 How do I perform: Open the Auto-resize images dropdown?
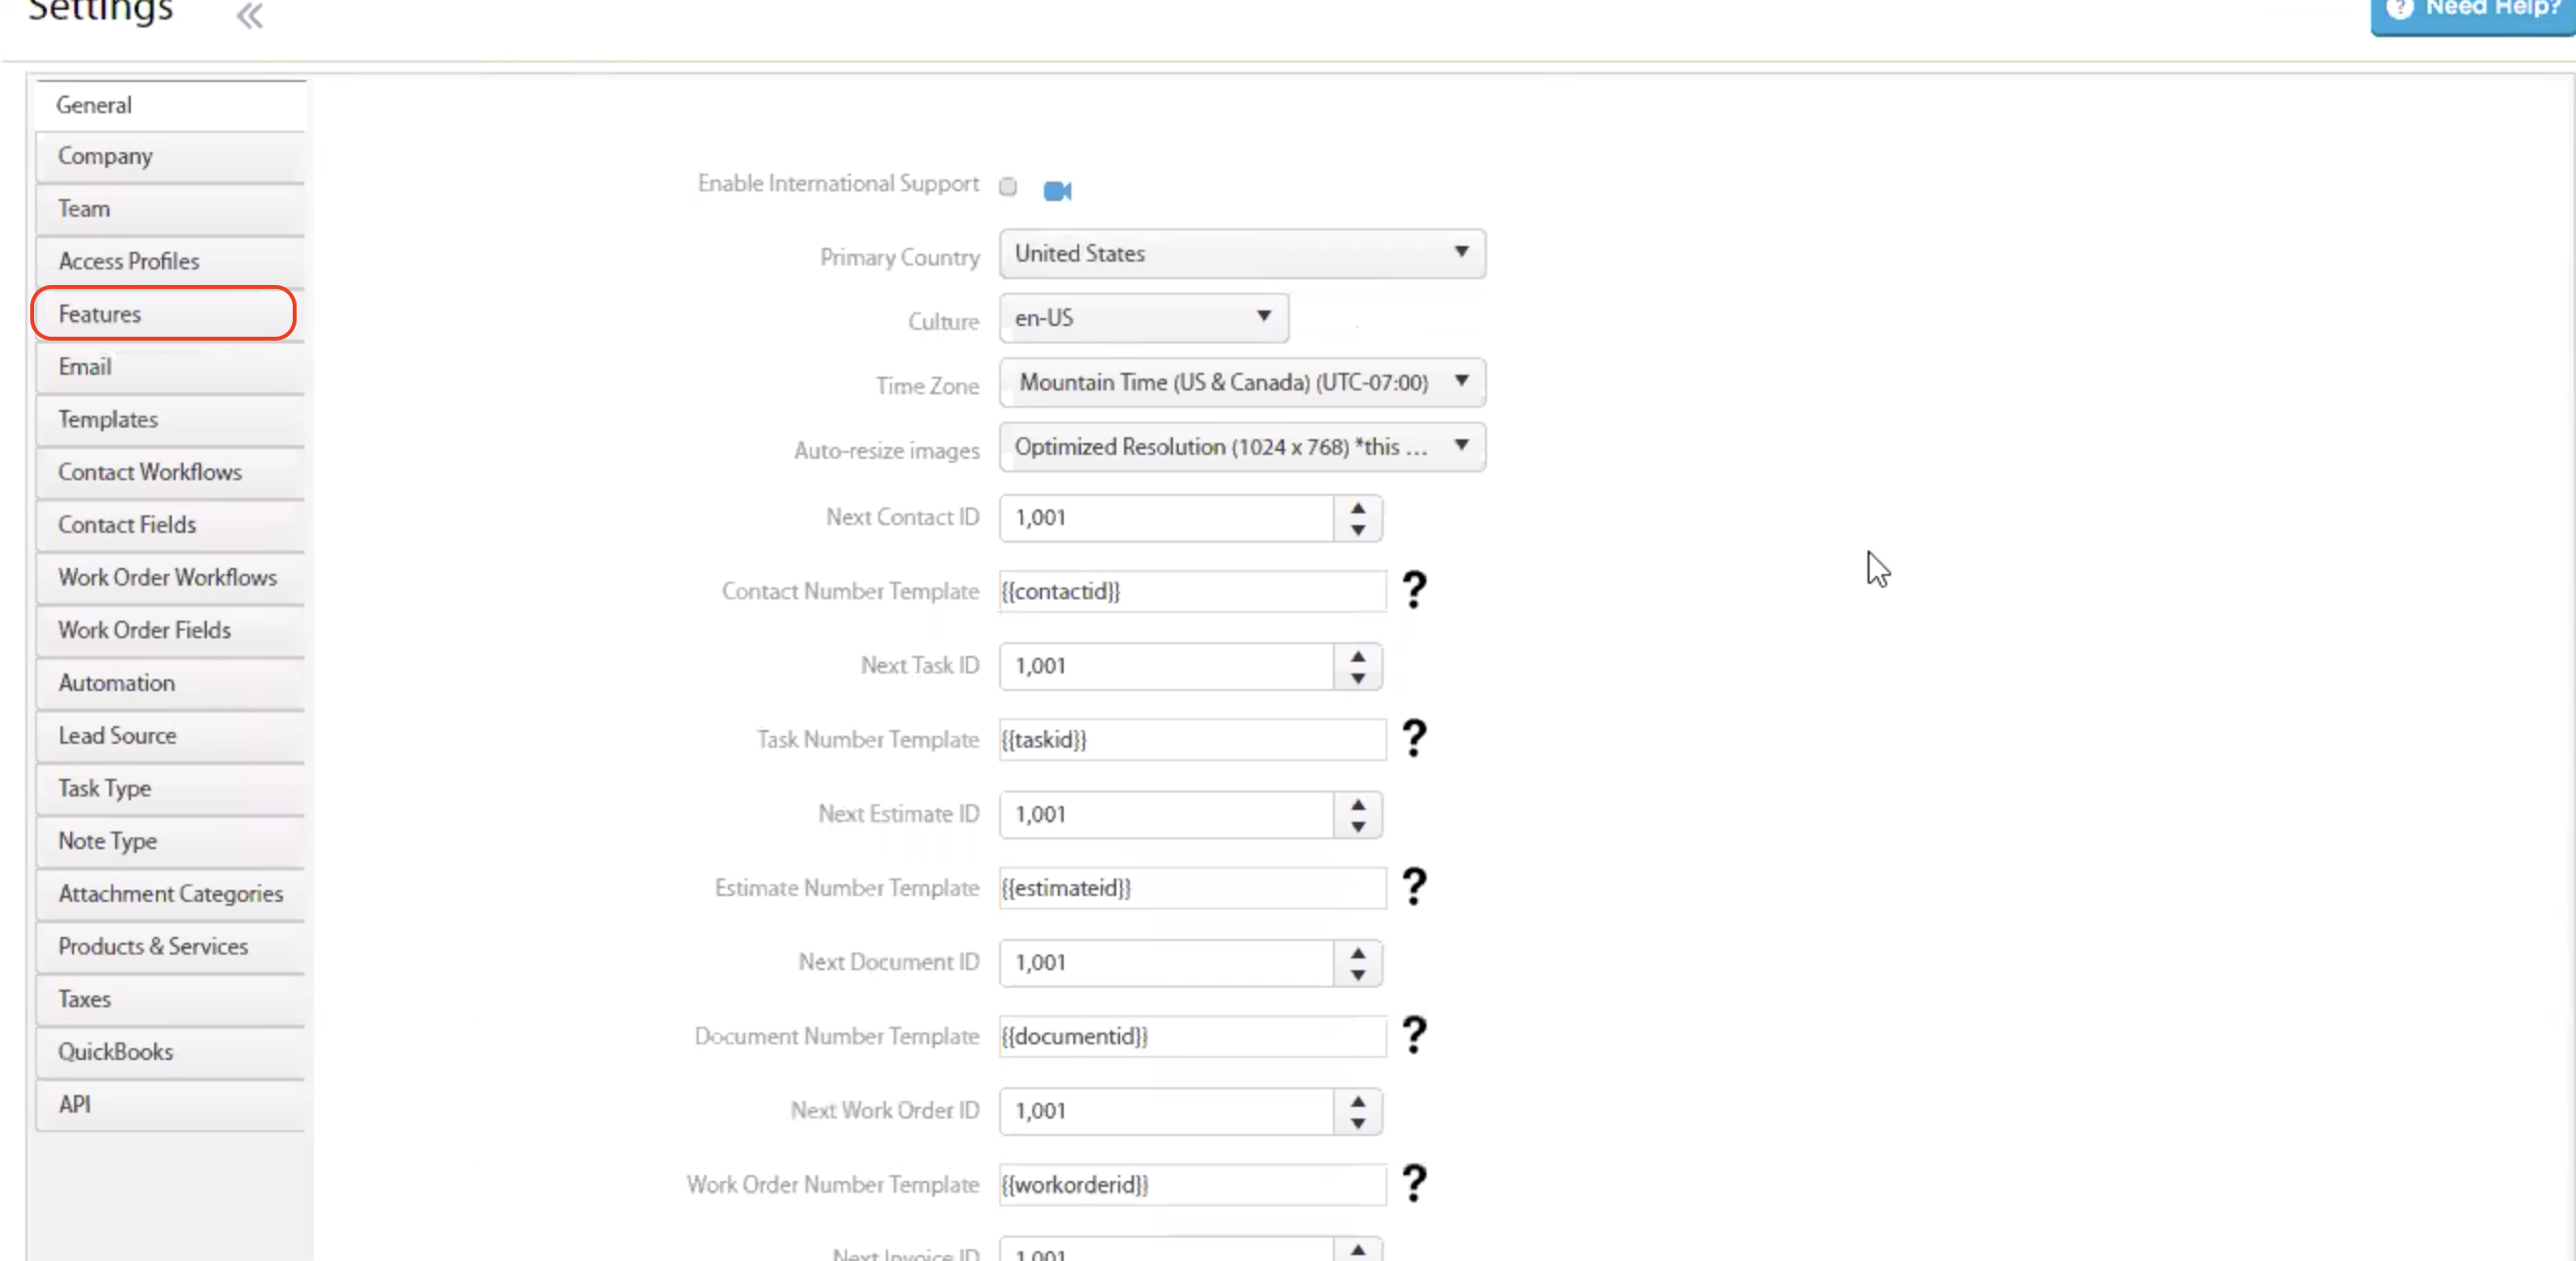tap(1242, 446)
